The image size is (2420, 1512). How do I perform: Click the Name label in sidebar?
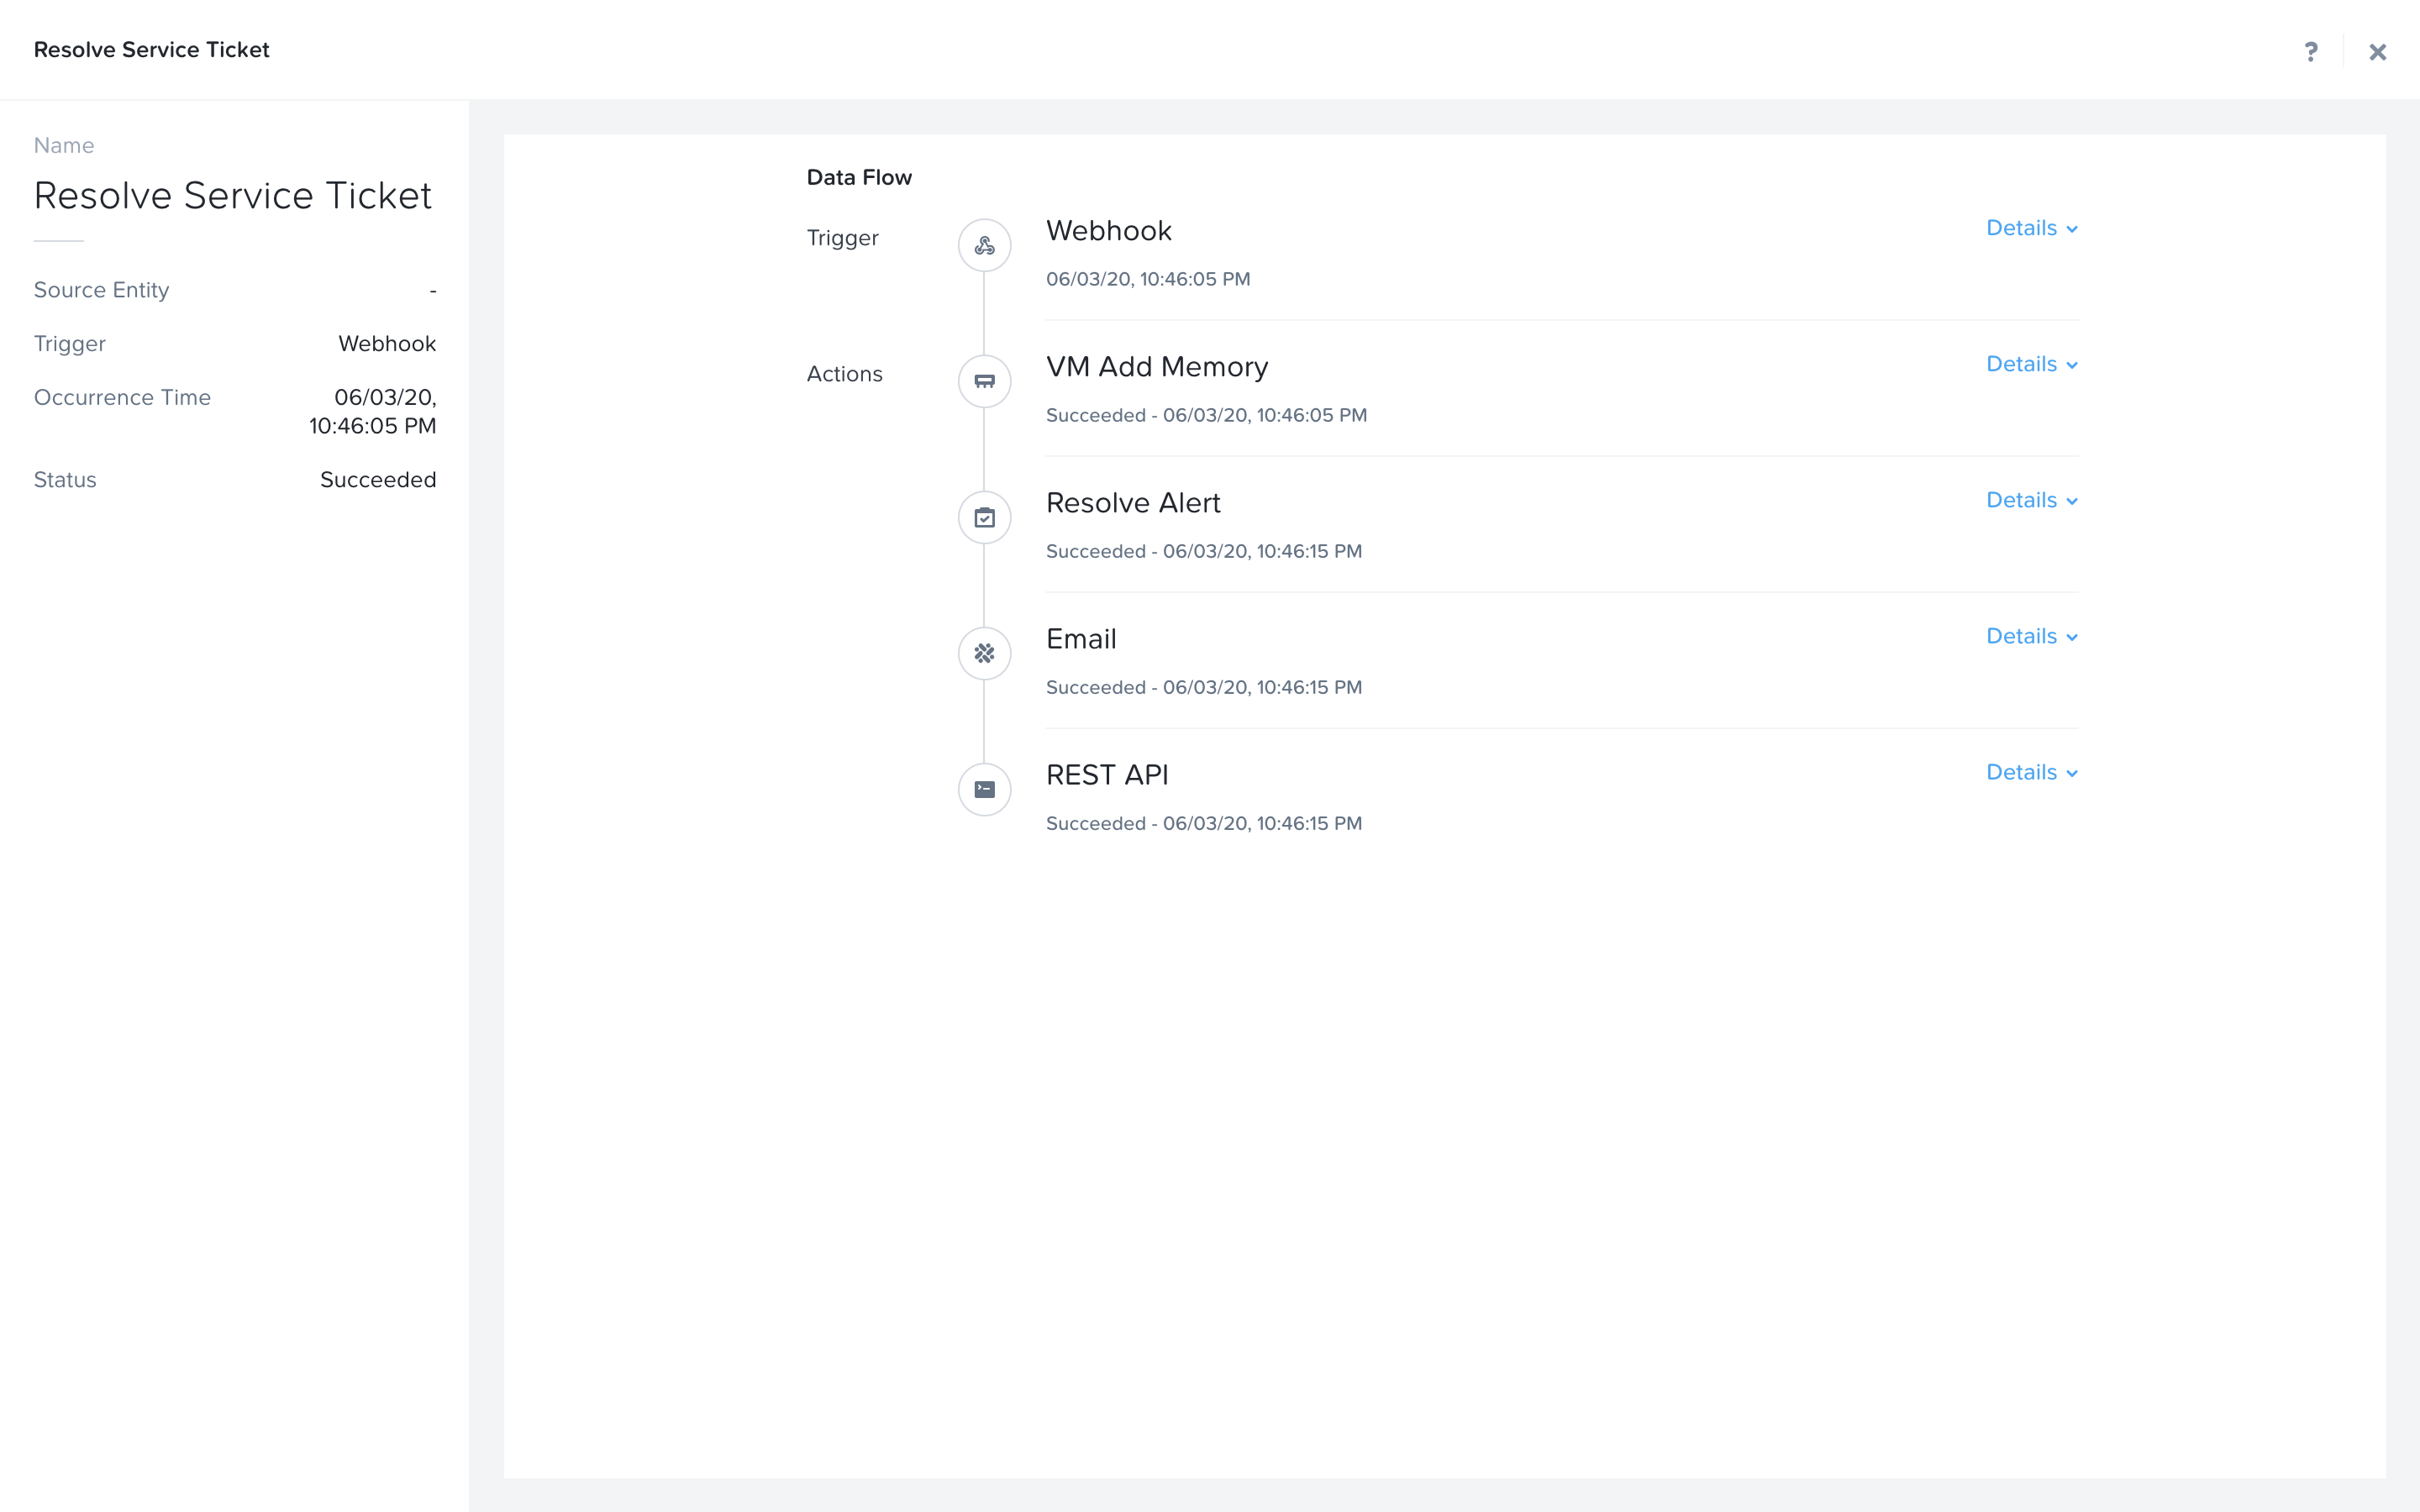click(64, 145)
